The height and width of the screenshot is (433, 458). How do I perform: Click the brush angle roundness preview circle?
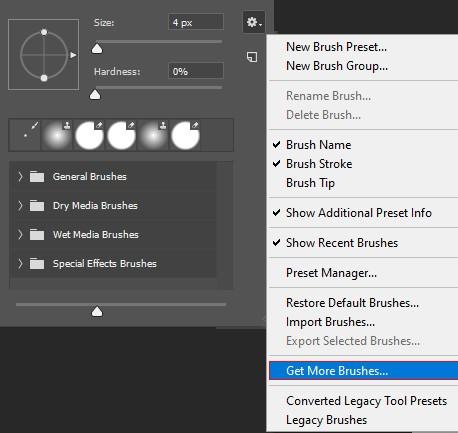click(x=44, y=55)
